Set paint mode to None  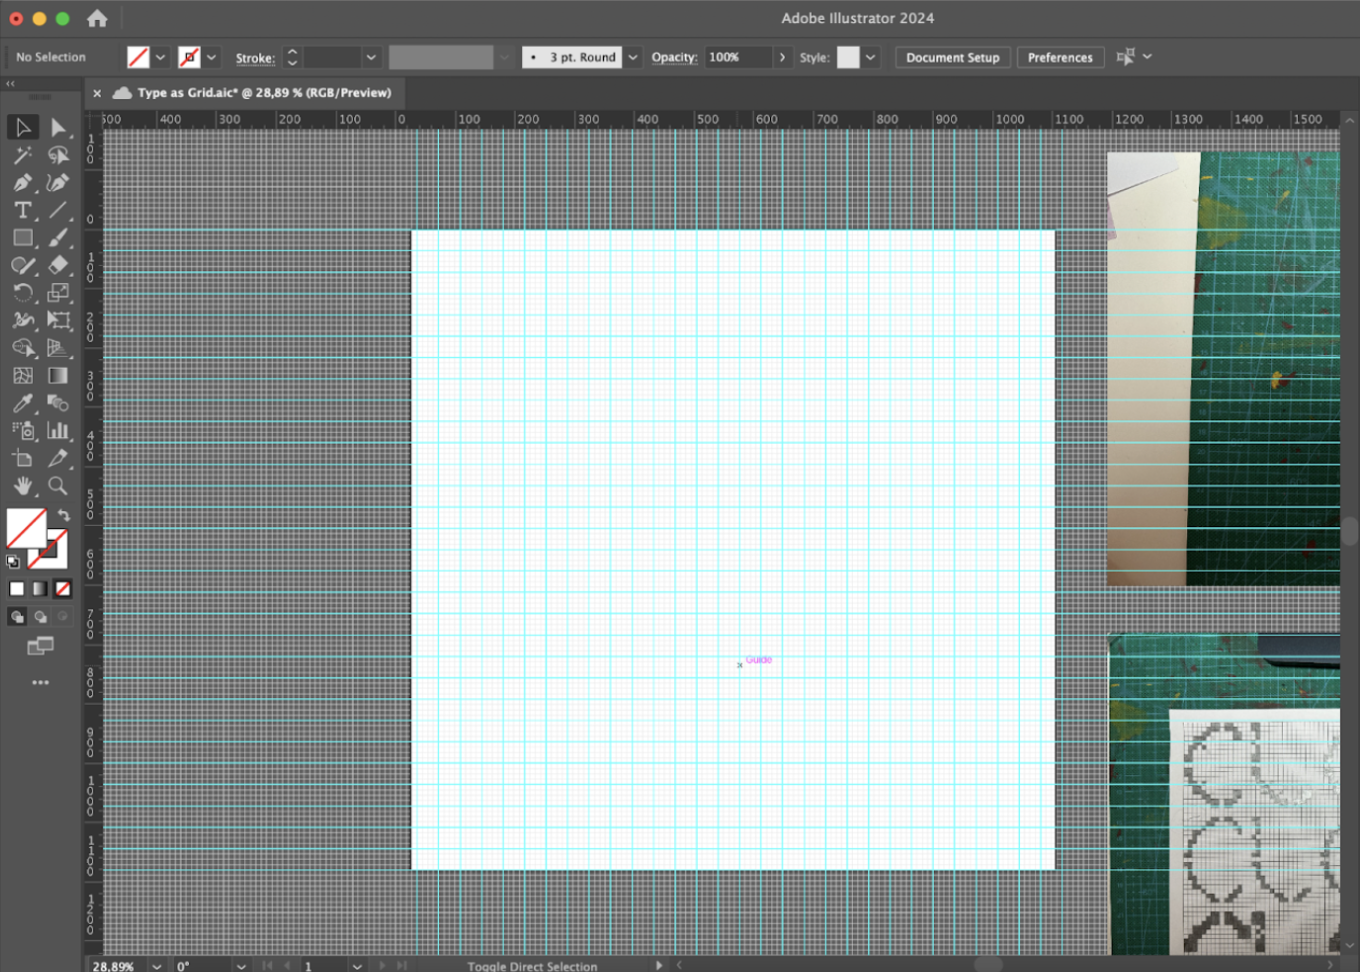[x=63, y=589]
